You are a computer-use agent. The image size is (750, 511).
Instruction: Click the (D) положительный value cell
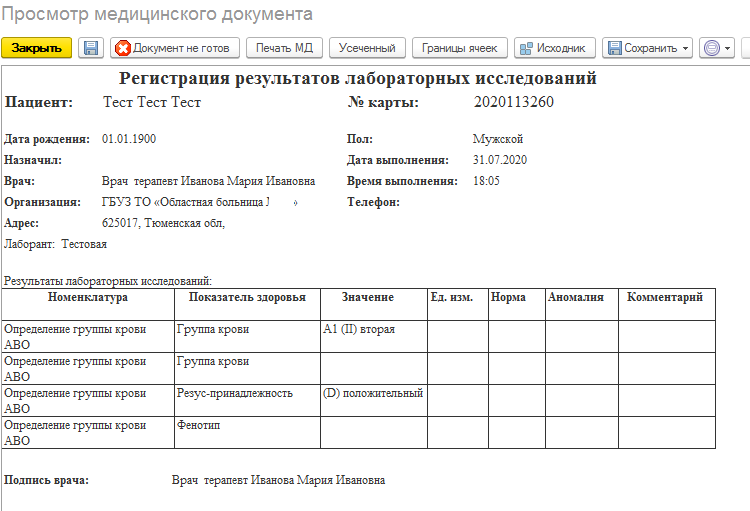[373, 394]
